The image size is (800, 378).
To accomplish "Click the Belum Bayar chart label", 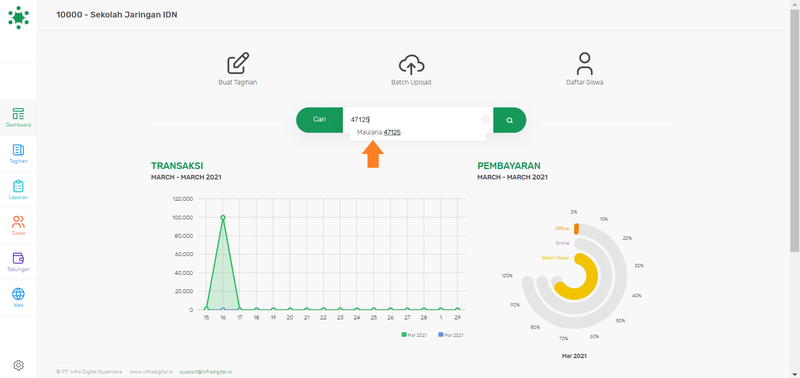I will pos(556,258).
